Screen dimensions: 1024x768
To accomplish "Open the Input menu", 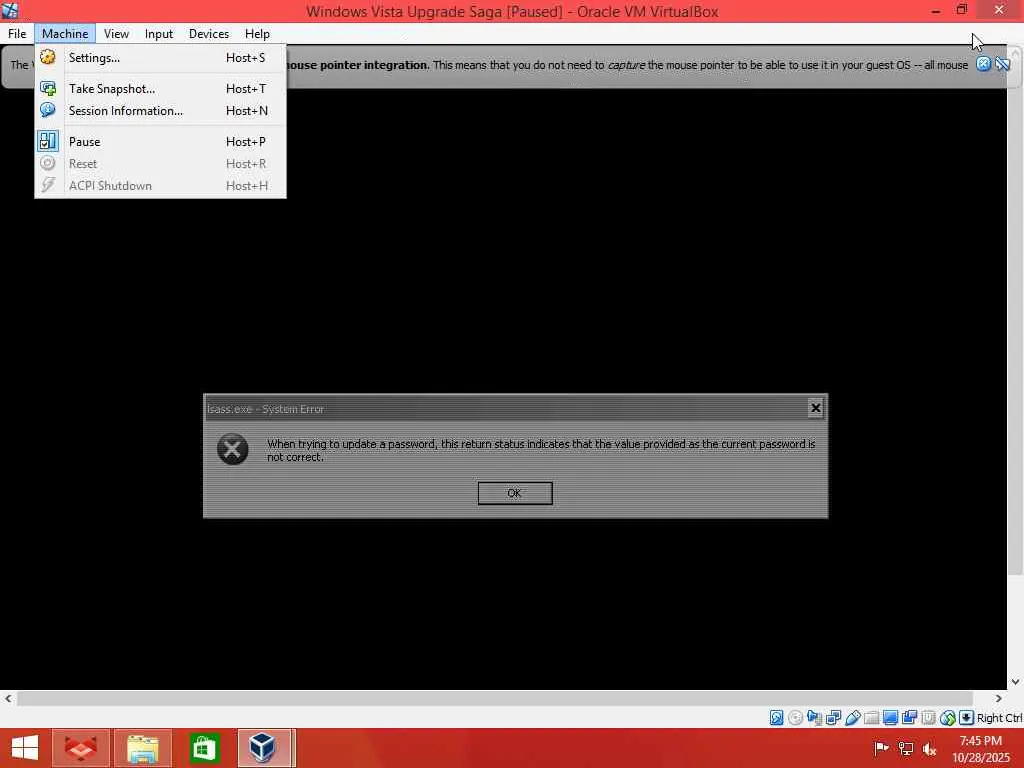I will (159, 33).
